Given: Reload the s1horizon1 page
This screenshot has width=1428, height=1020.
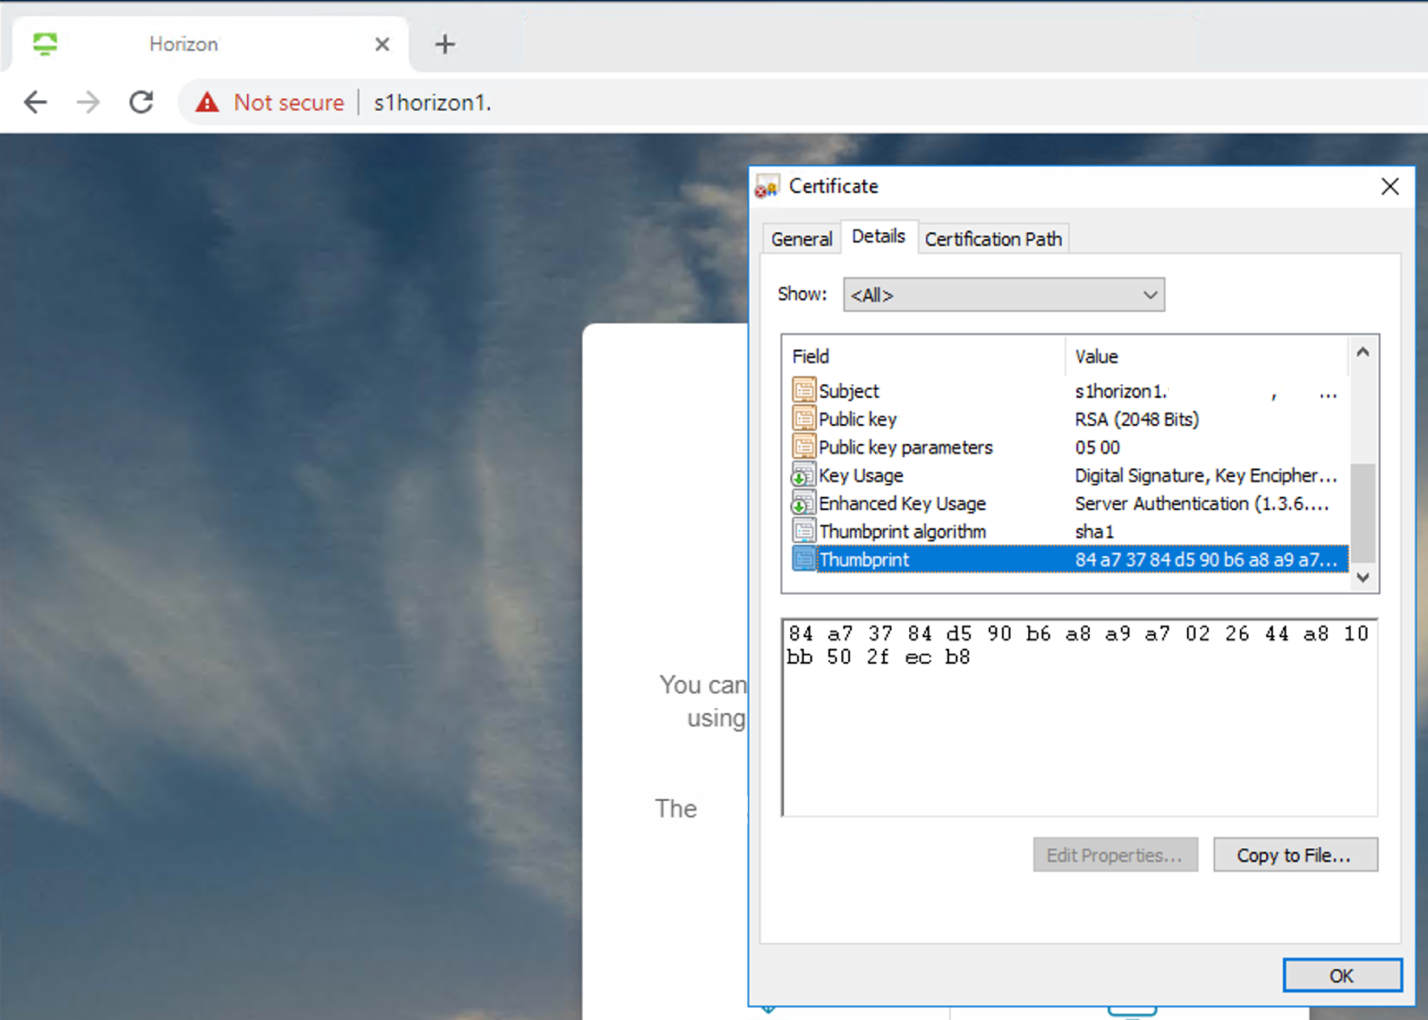Looking at the screenshot, I should (141, 102).
